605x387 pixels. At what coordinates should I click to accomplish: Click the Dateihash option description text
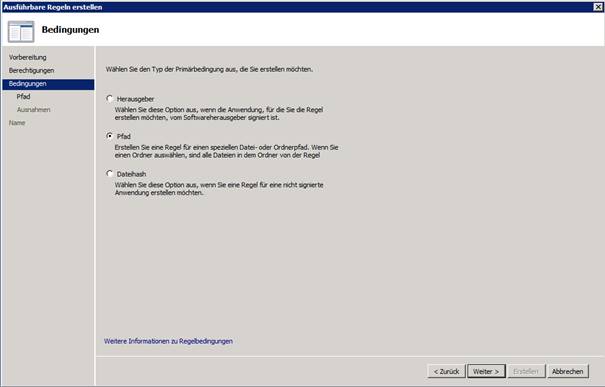[x=219, y=189]
